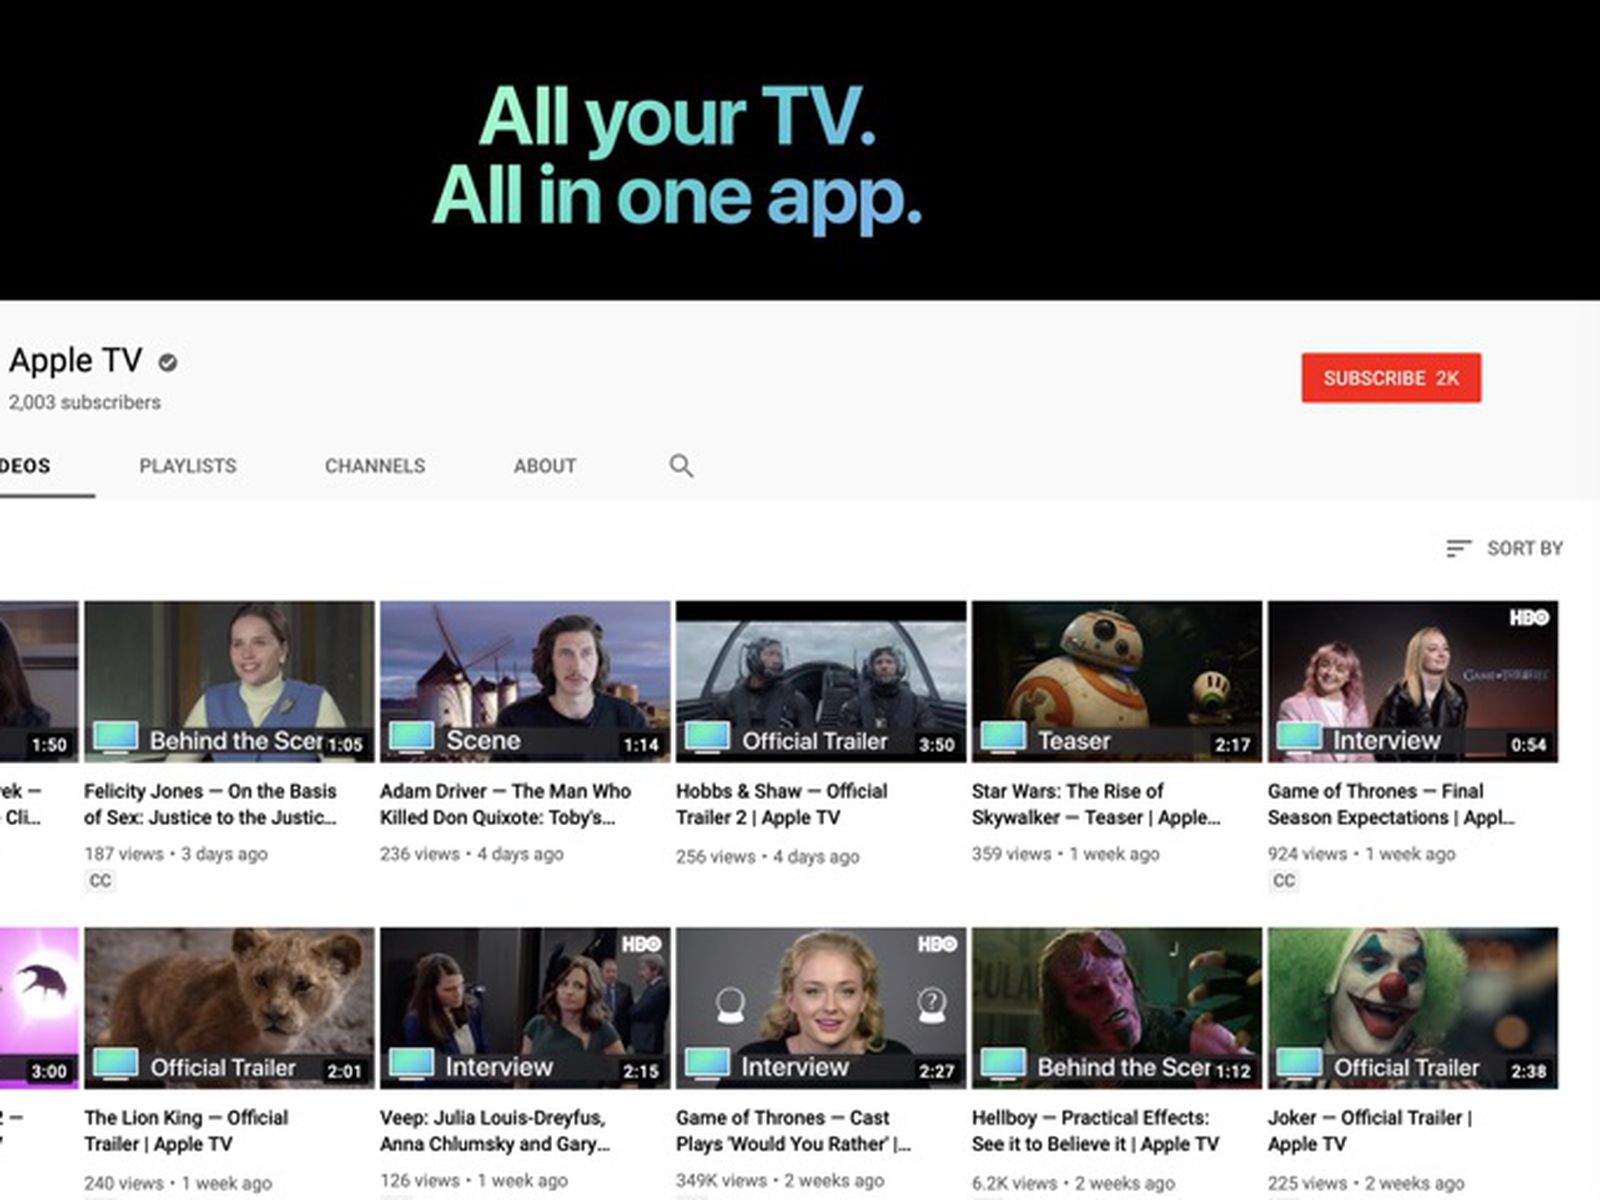Click CC badge under Game of Thrones Final Season video
1600x1200 pixels.
coord(1284,881)
